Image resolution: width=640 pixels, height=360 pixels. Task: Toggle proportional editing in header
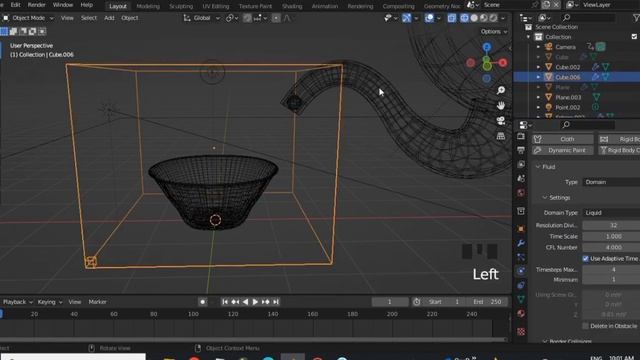(x=276, y=18)
